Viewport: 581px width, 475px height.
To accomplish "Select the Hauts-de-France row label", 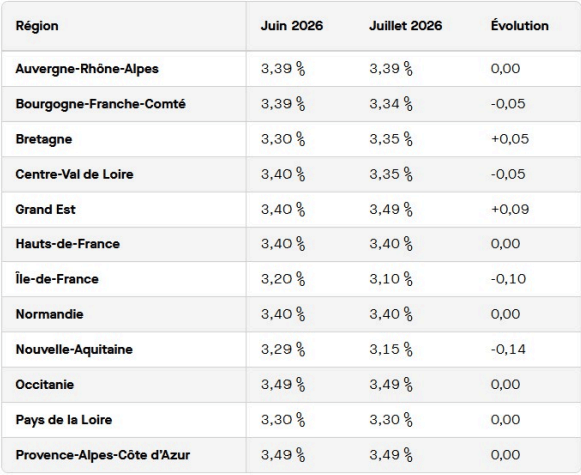I will (x=67, y=244).
